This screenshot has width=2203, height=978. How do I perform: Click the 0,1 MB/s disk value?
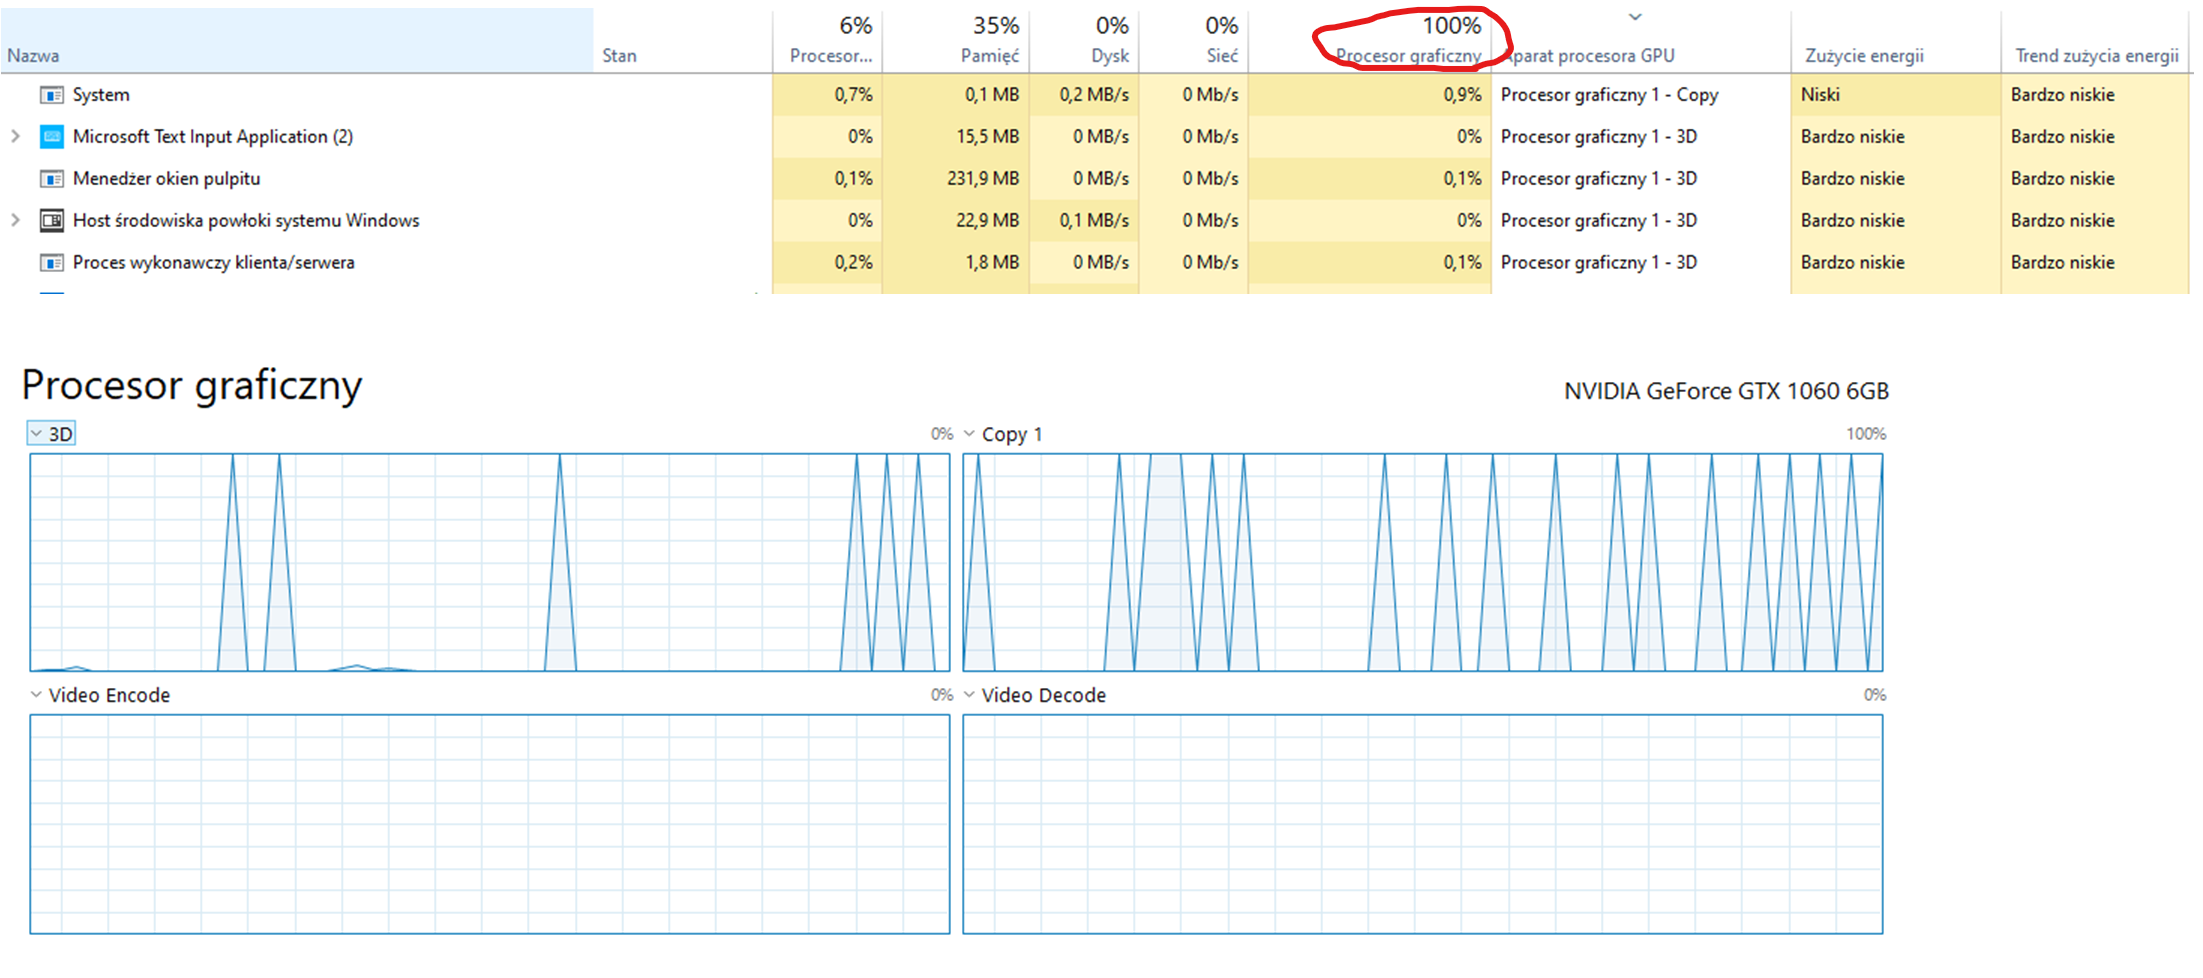[x=1094, y=221]
